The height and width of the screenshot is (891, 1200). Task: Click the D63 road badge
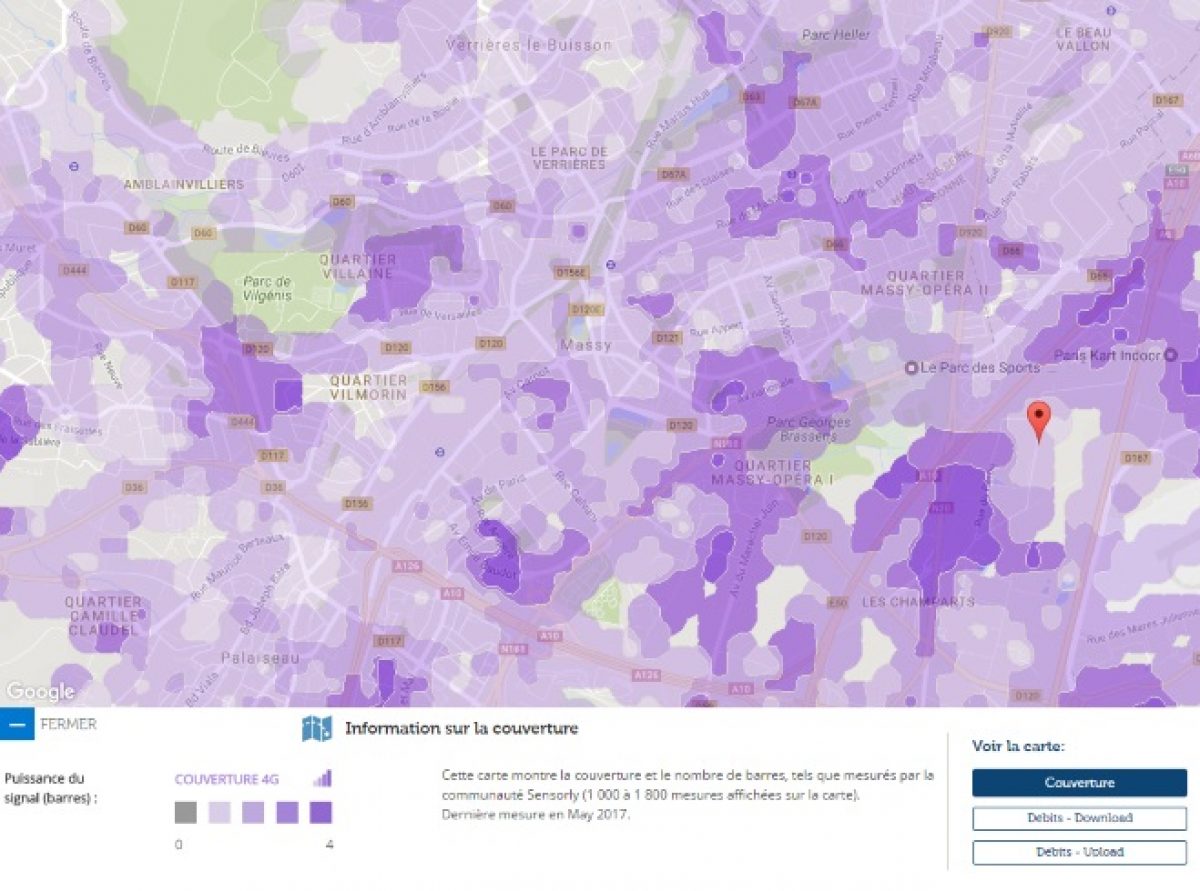tap(751, 97)
